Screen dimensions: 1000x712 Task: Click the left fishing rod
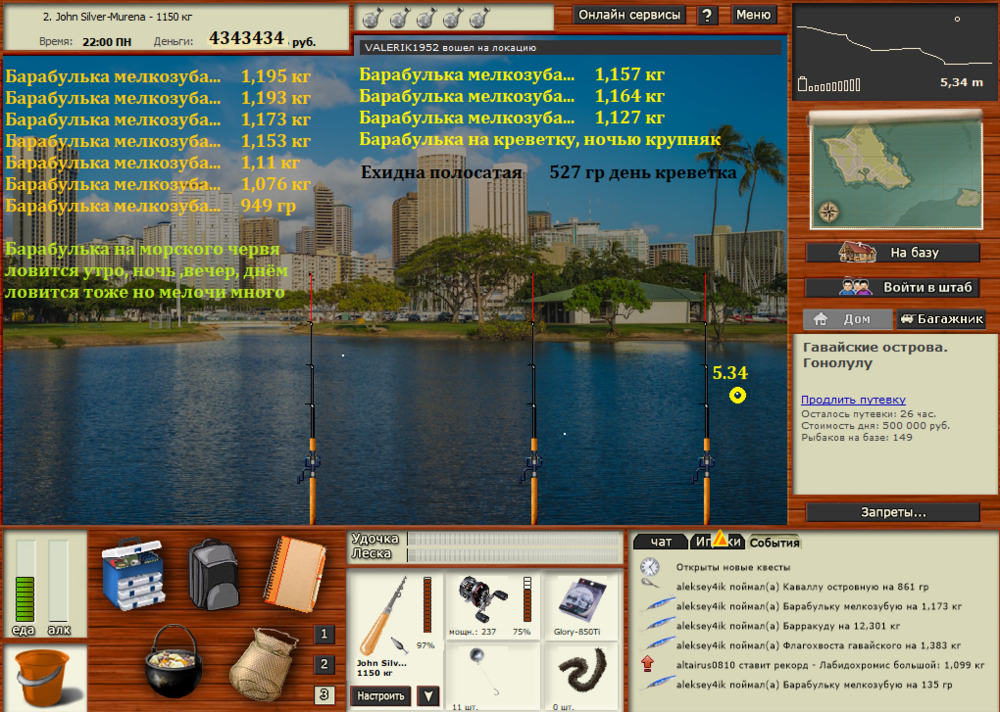coord(312,399)
